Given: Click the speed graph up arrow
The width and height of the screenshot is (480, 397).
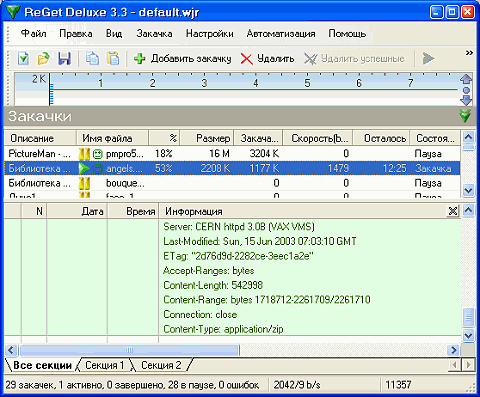Looking at the screenshot, I should tap(466, 79).
